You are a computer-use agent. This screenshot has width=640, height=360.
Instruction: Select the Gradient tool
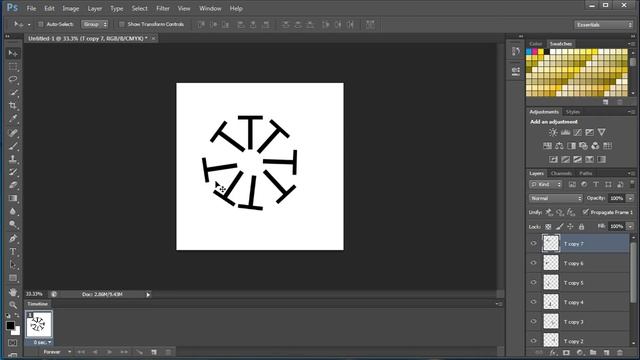point(13,198)
